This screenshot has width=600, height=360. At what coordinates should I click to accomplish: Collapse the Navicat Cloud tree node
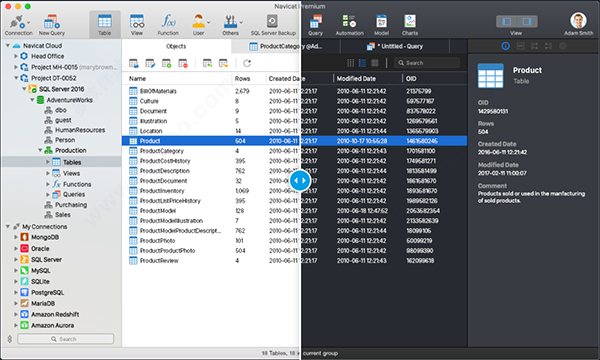coord(8,46)
